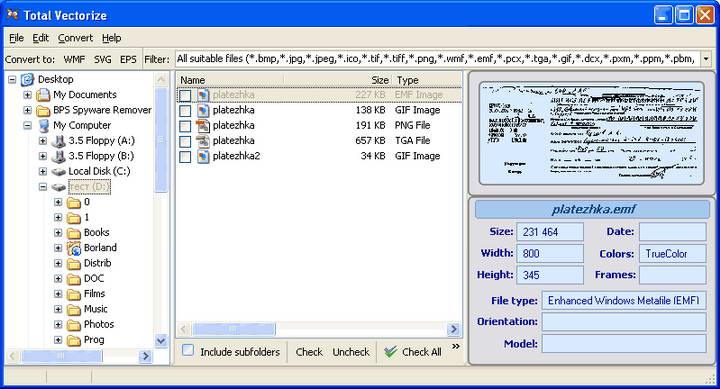This screenshot has height=389, width=720.
Task: Click the EMF Image file icon
Action: point(203,95)
